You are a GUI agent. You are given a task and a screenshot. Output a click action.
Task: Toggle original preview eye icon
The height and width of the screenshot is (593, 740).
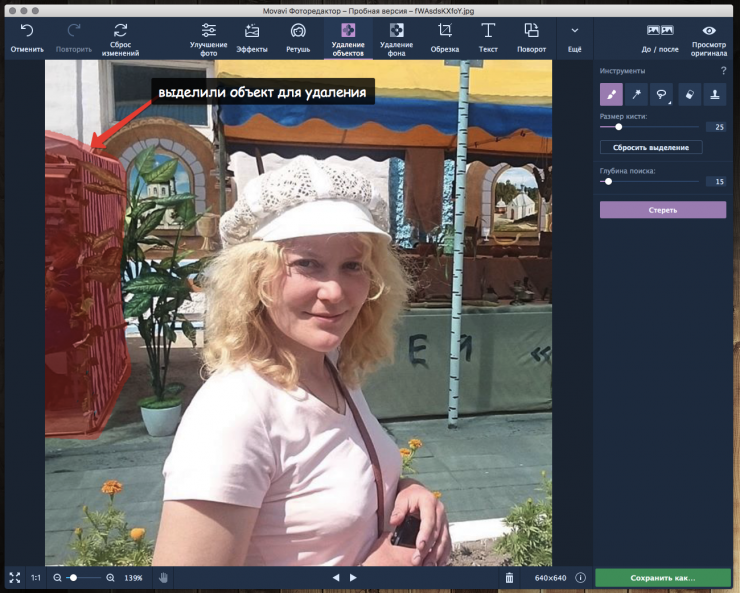click(709, 37)
